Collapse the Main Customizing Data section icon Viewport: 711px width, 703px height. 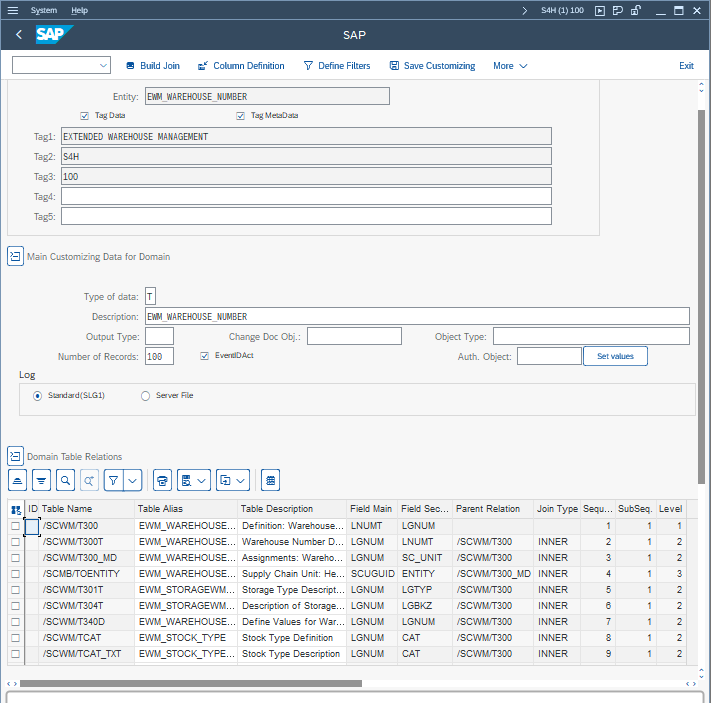click(15, 257)
